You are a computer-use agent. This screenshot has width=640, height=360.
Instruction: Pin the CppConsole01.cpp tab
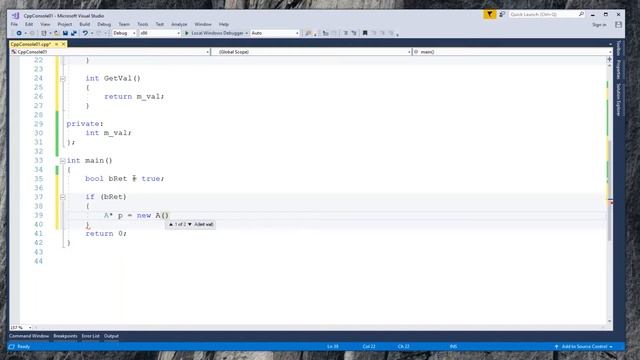tap(56, 44)
